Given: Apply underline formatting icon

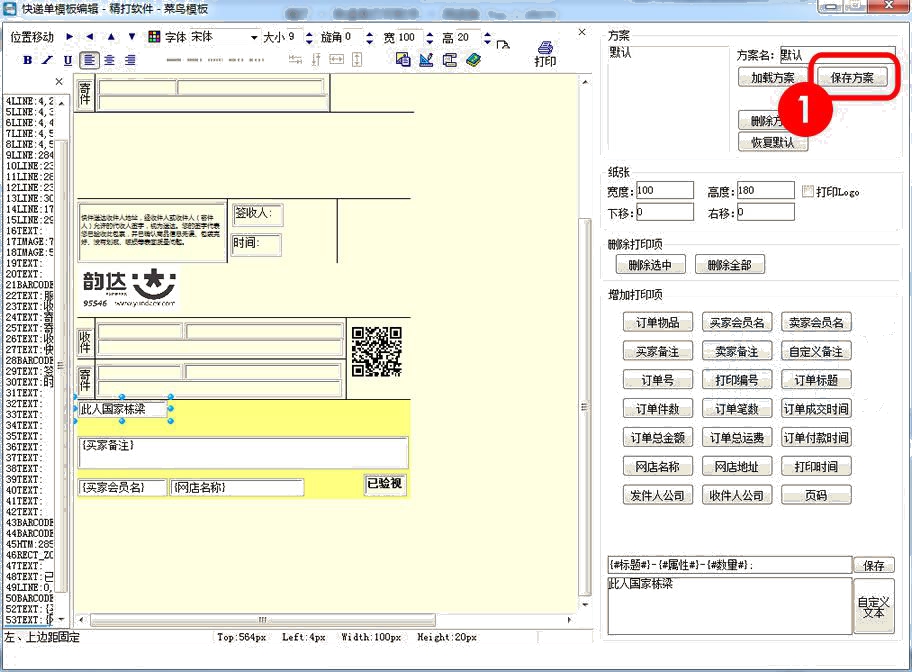Looking at the screenshot, I should click(x=68, y=60).
